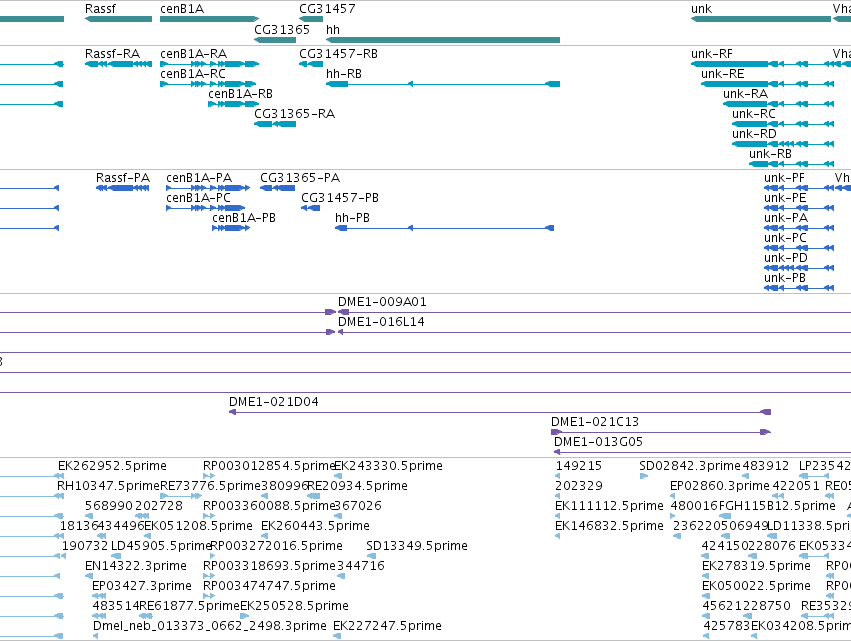The width and height of the screenshot is (851, 641).
Task: Click protein cenB1A-PA
Action: click(208, 188)
